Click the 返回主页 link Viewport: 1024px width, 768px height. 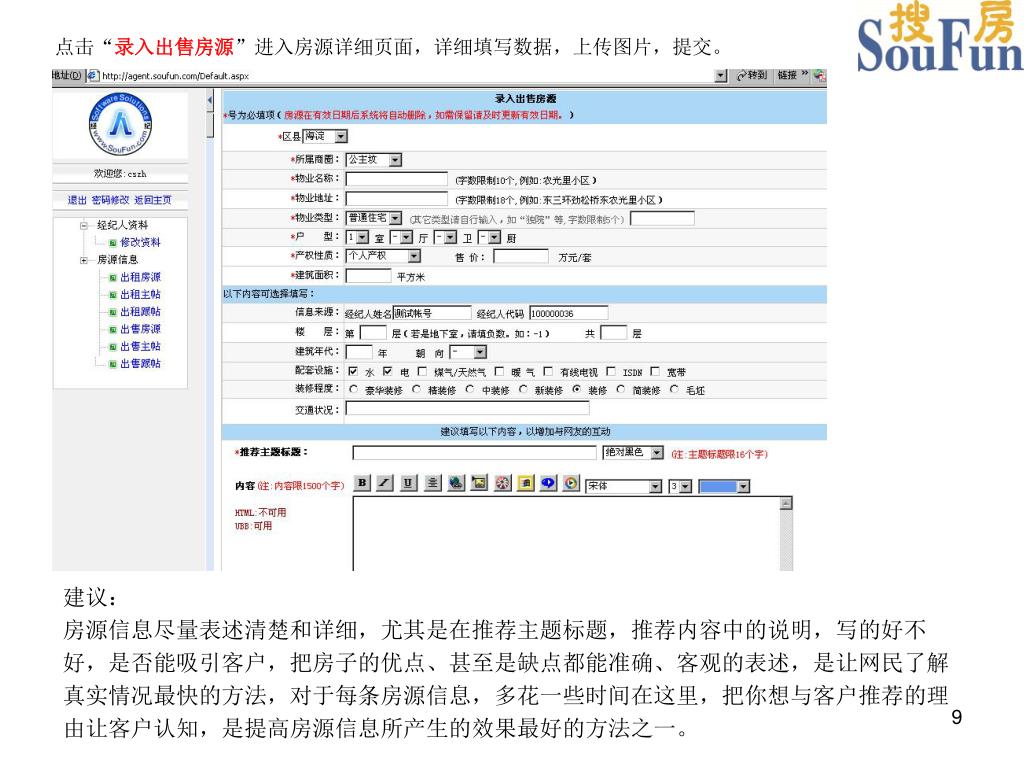(153, 200)
